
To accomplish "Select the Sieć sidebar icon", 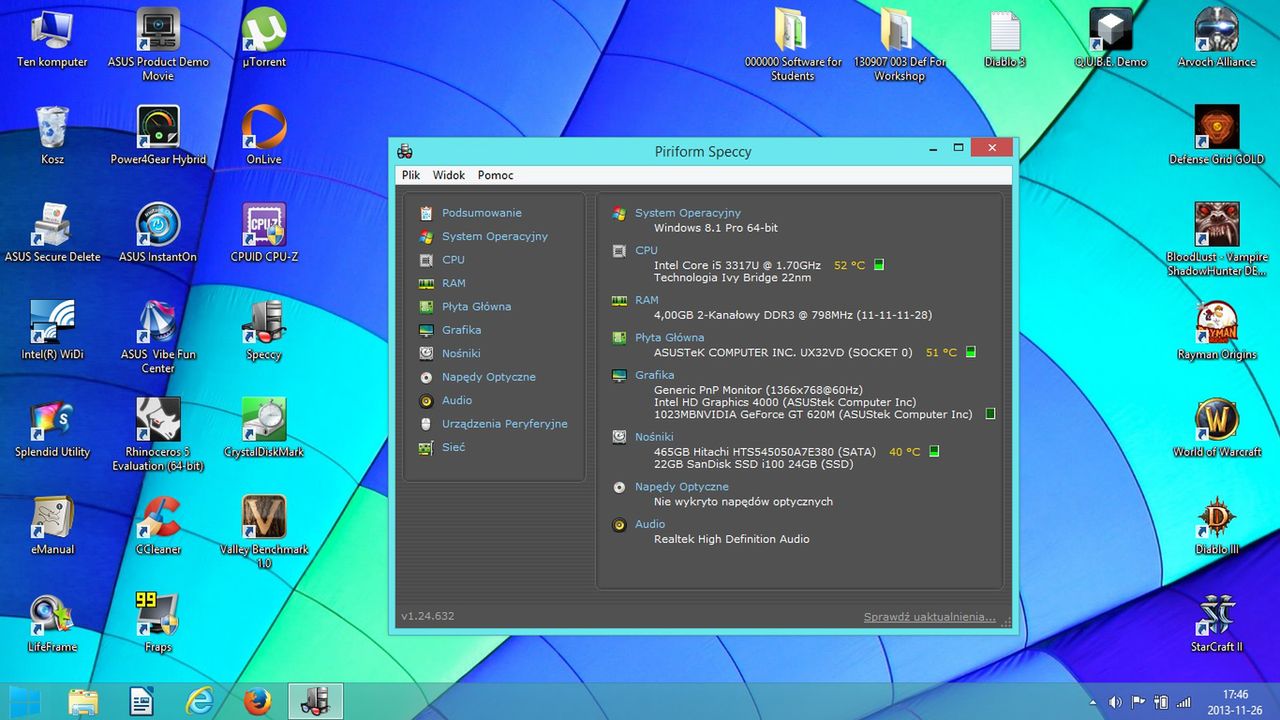I will pyautogui.click(x=426, y=447).
